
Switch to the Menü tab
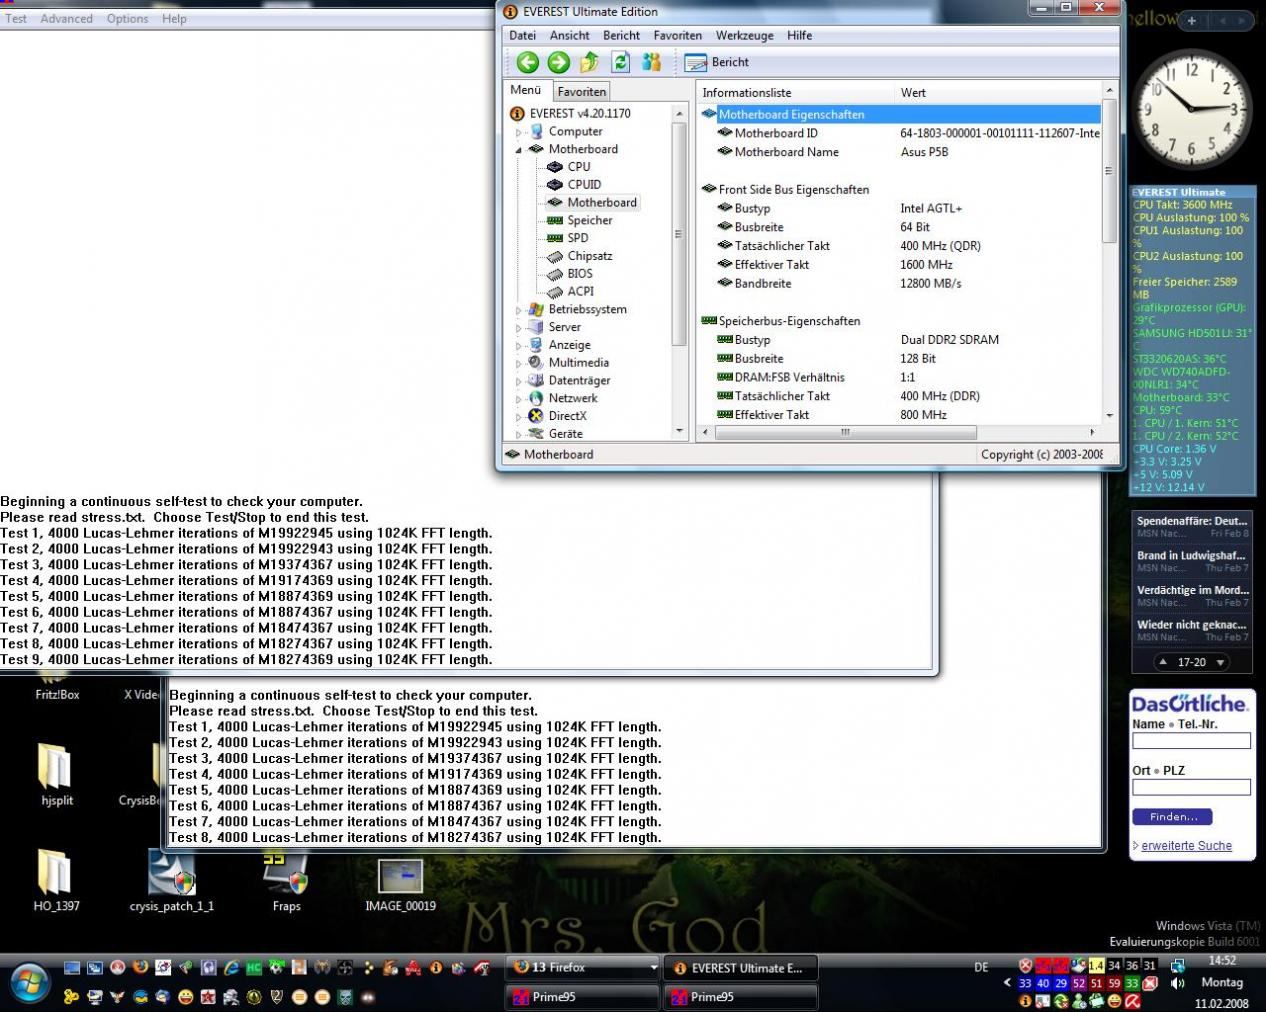pyautogui.click(x=525, y=90)
